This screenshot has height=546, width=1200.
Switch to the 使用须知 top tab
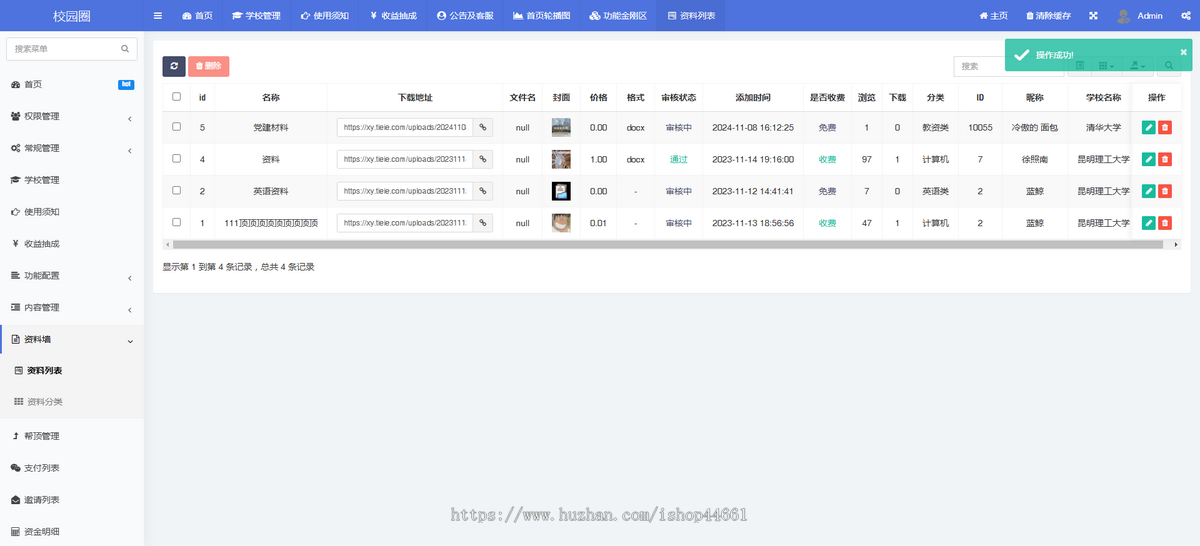[325, 16]
